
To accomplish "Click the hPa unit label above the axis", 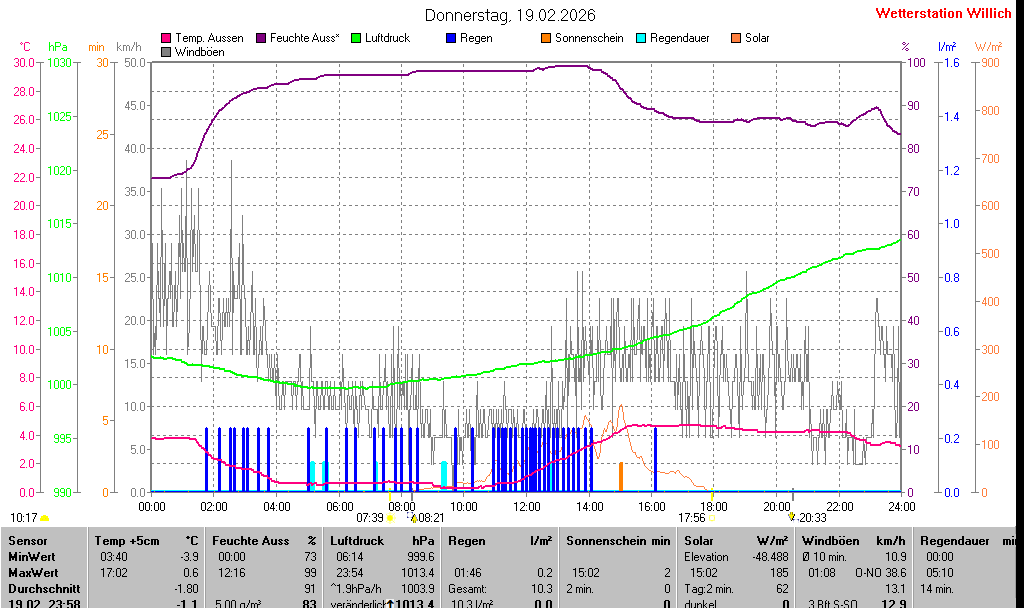I will 58,47.
